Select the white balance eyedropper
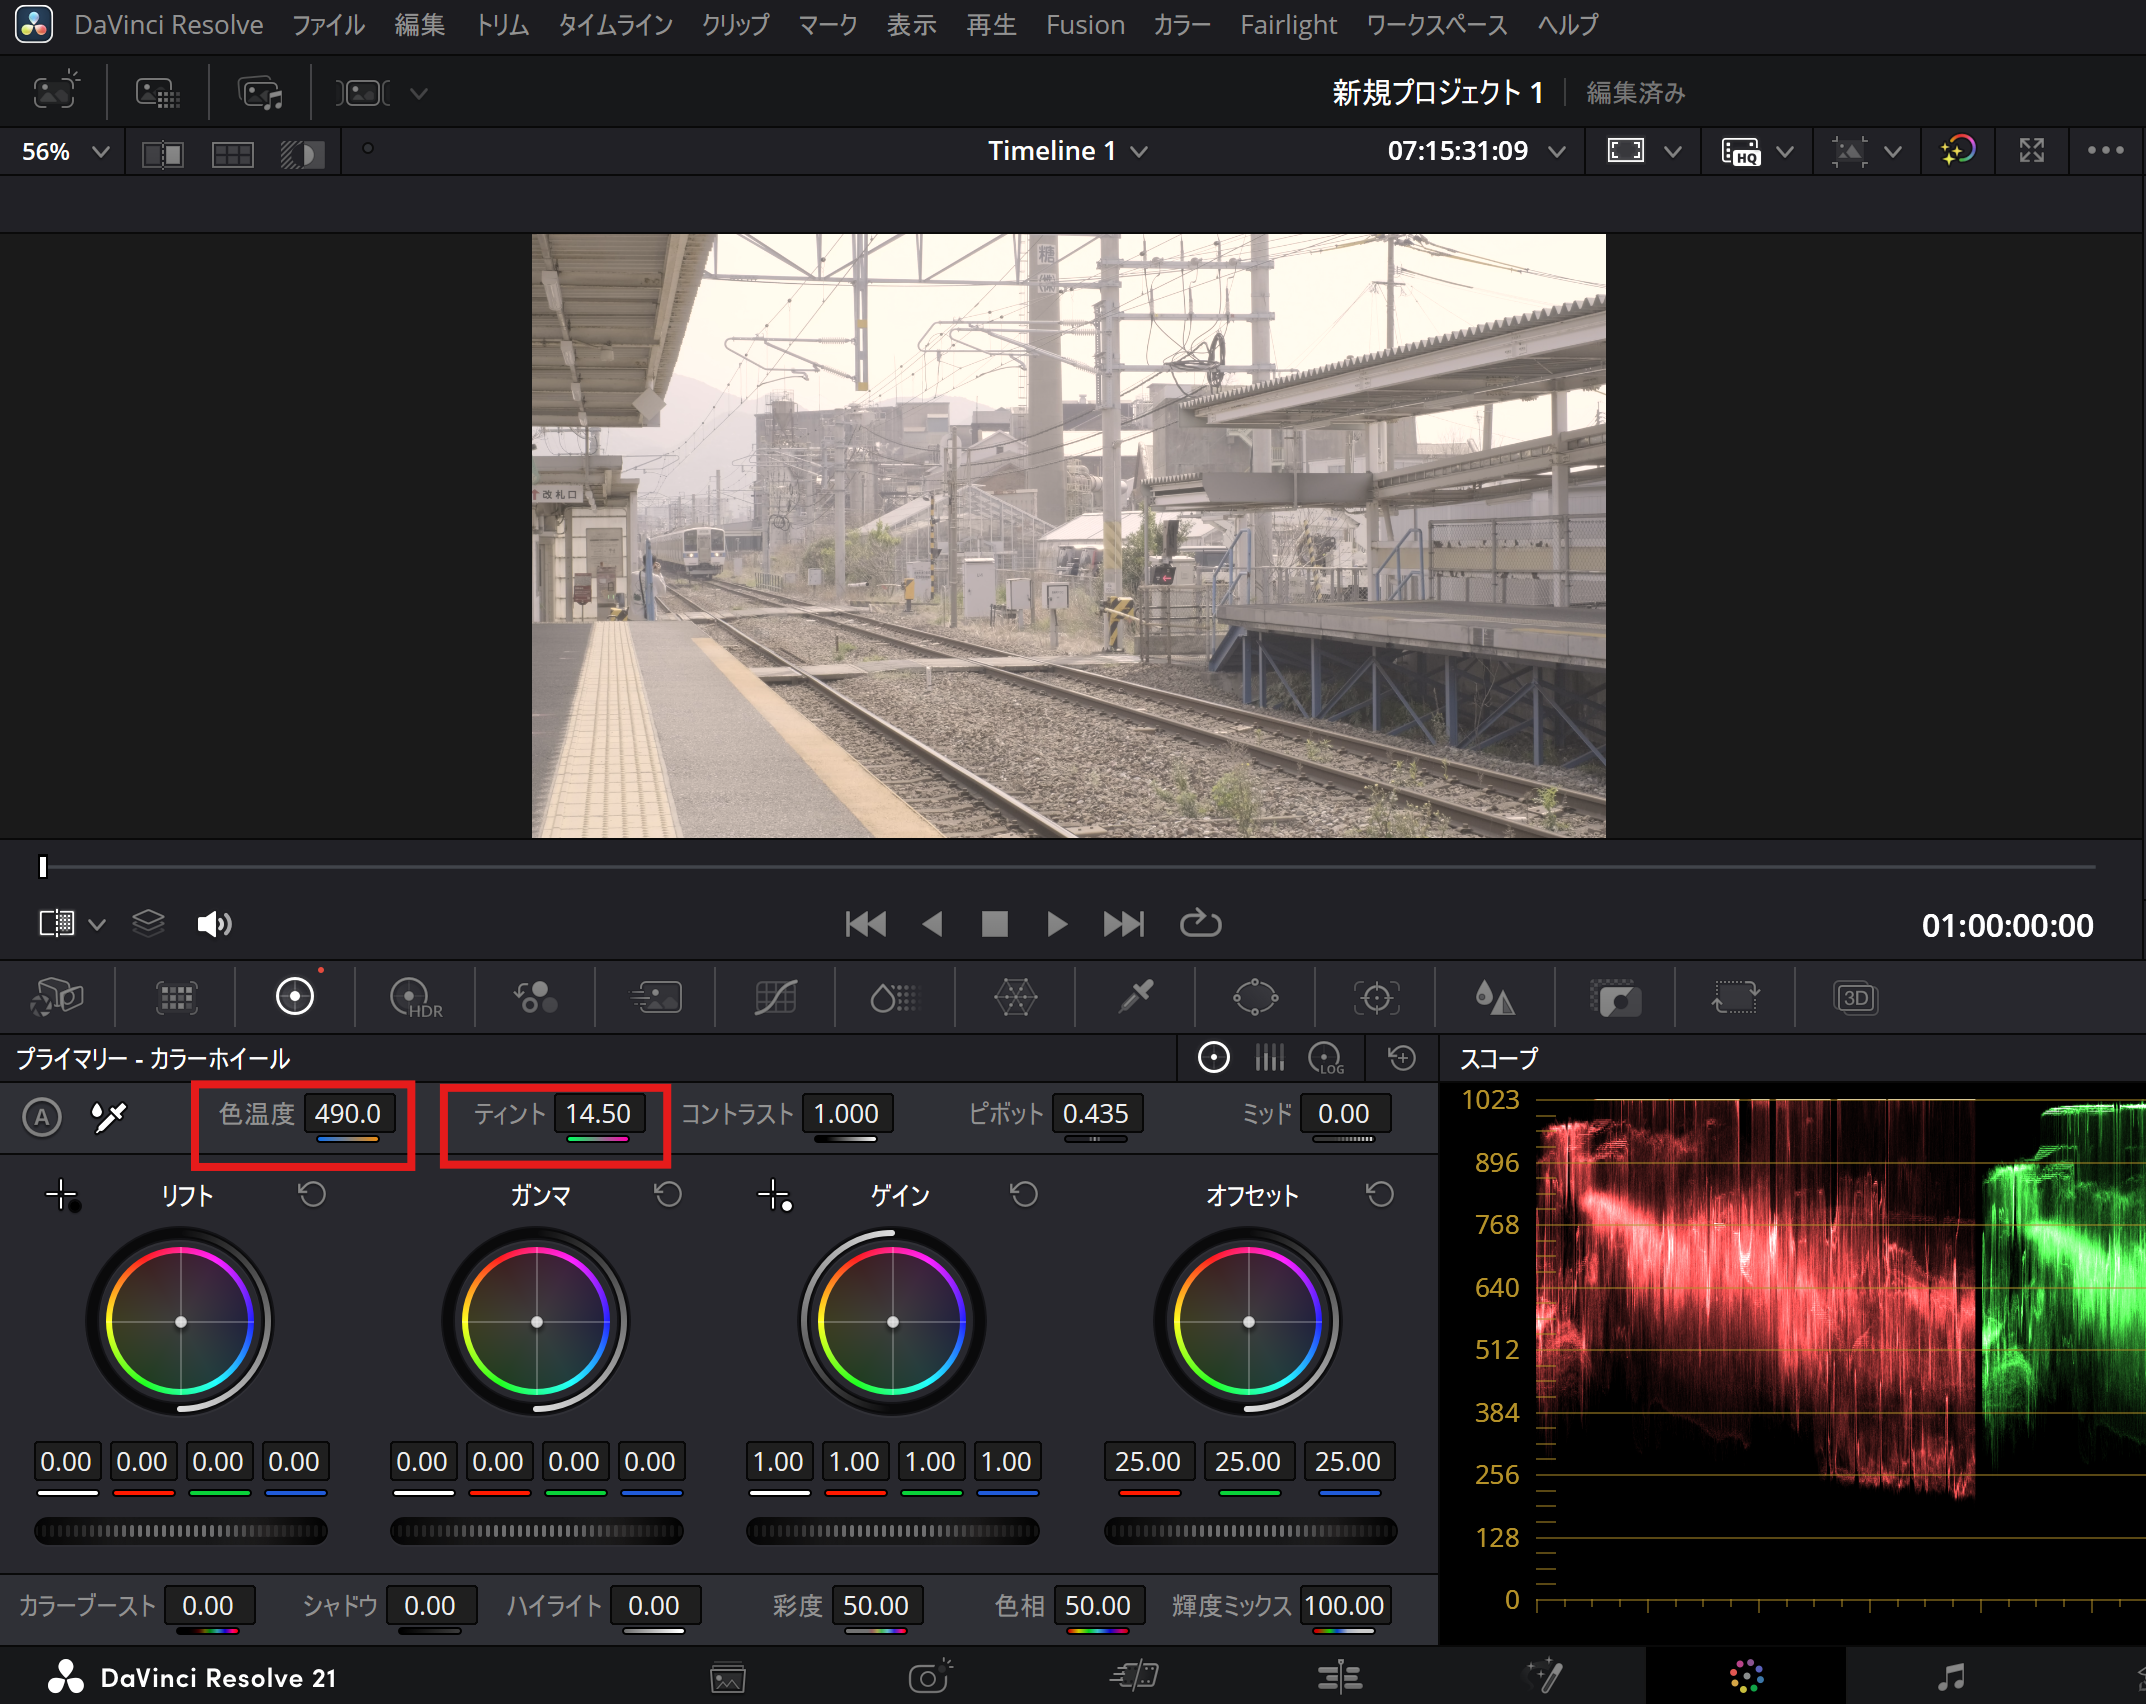2146x1704 pixels. click(x=109, y=1116)
